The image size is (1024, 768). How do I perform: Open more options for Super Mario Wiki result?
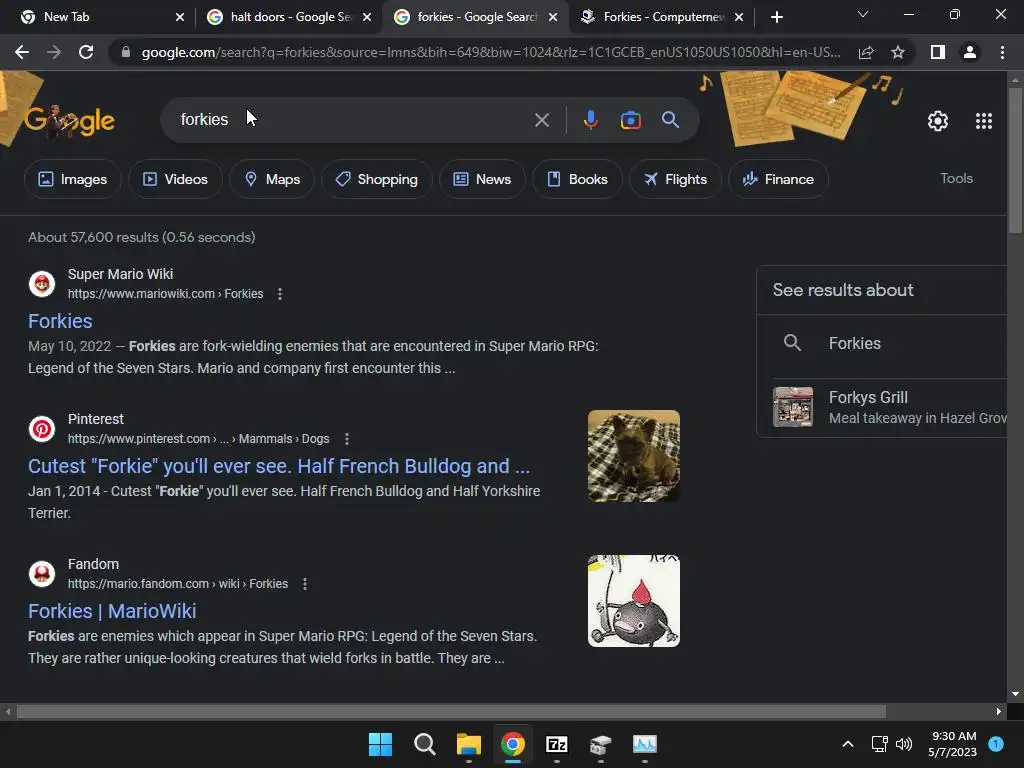[280, 294]
